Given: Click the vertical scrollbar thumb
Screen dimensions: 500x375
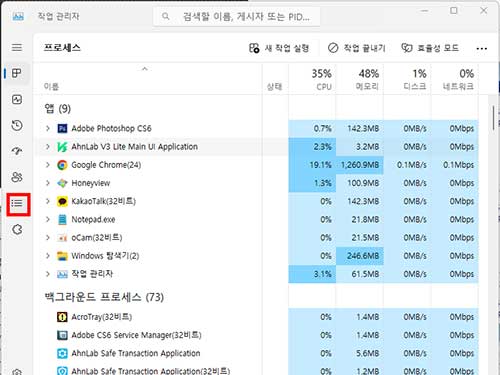Looking at the screenshot, I should coord(493,118).
